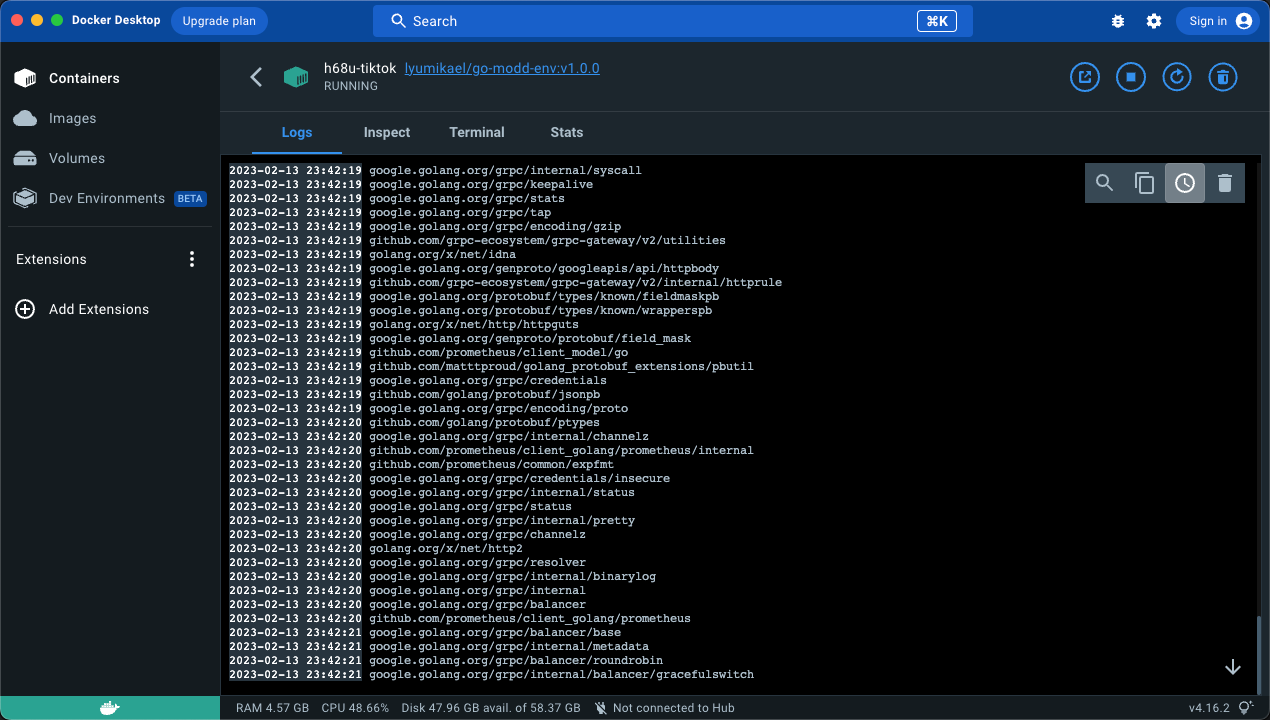This screenshot has height=720, width=1270.
Task: Click the h68u-tiktok container name
Action: tap(360, 68)
